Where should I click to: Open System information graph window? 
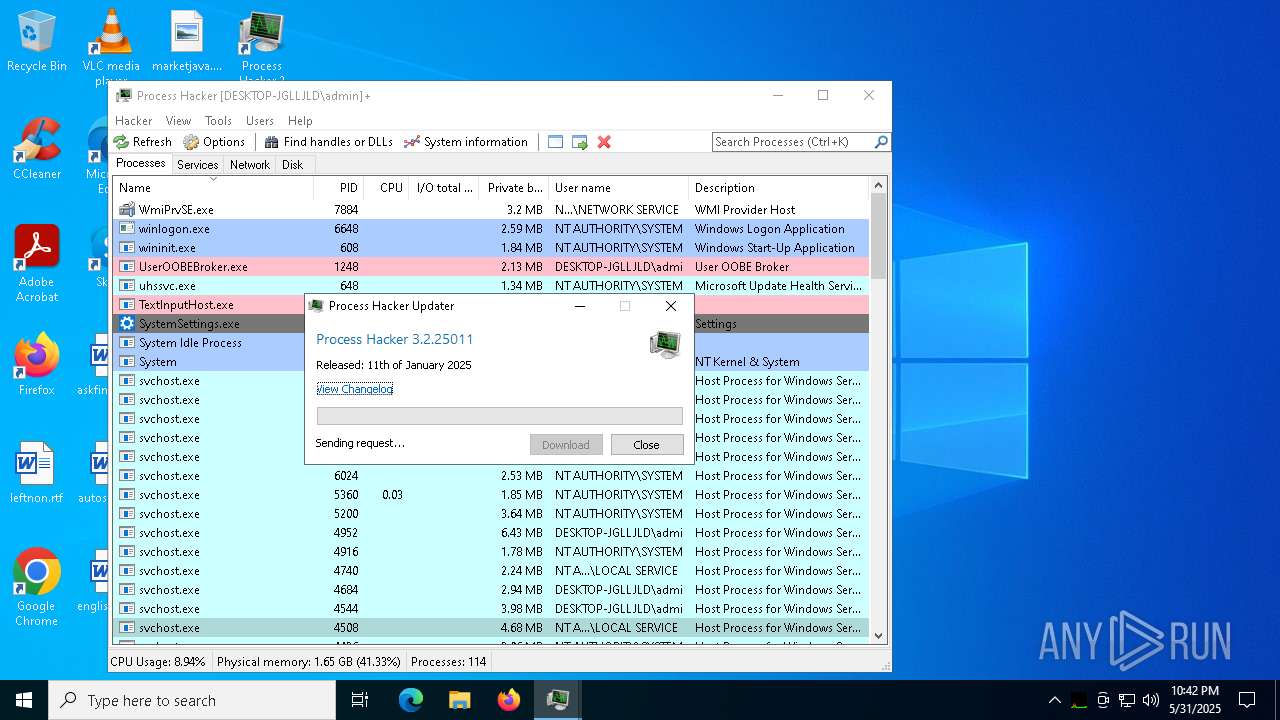(465, 142)
